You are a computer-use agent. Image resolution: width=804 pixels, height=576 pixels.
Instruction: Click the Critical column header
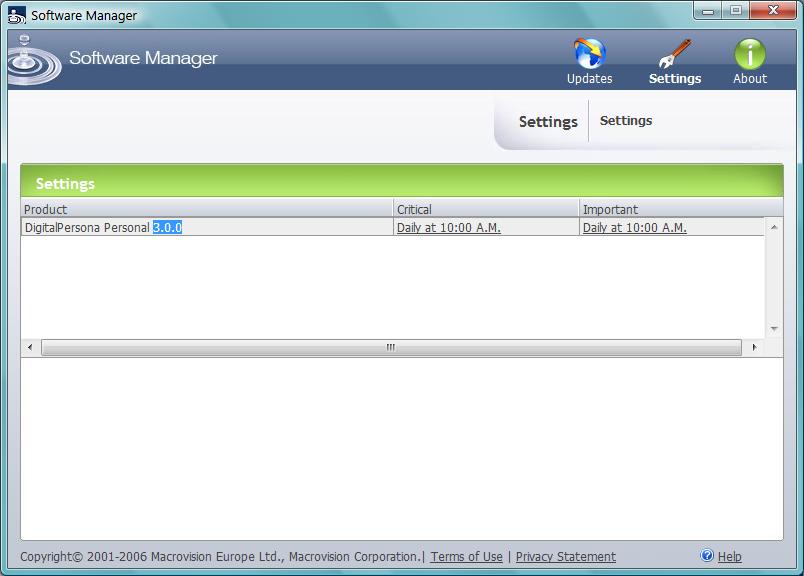pyautogui.click(x=486, y=209)
